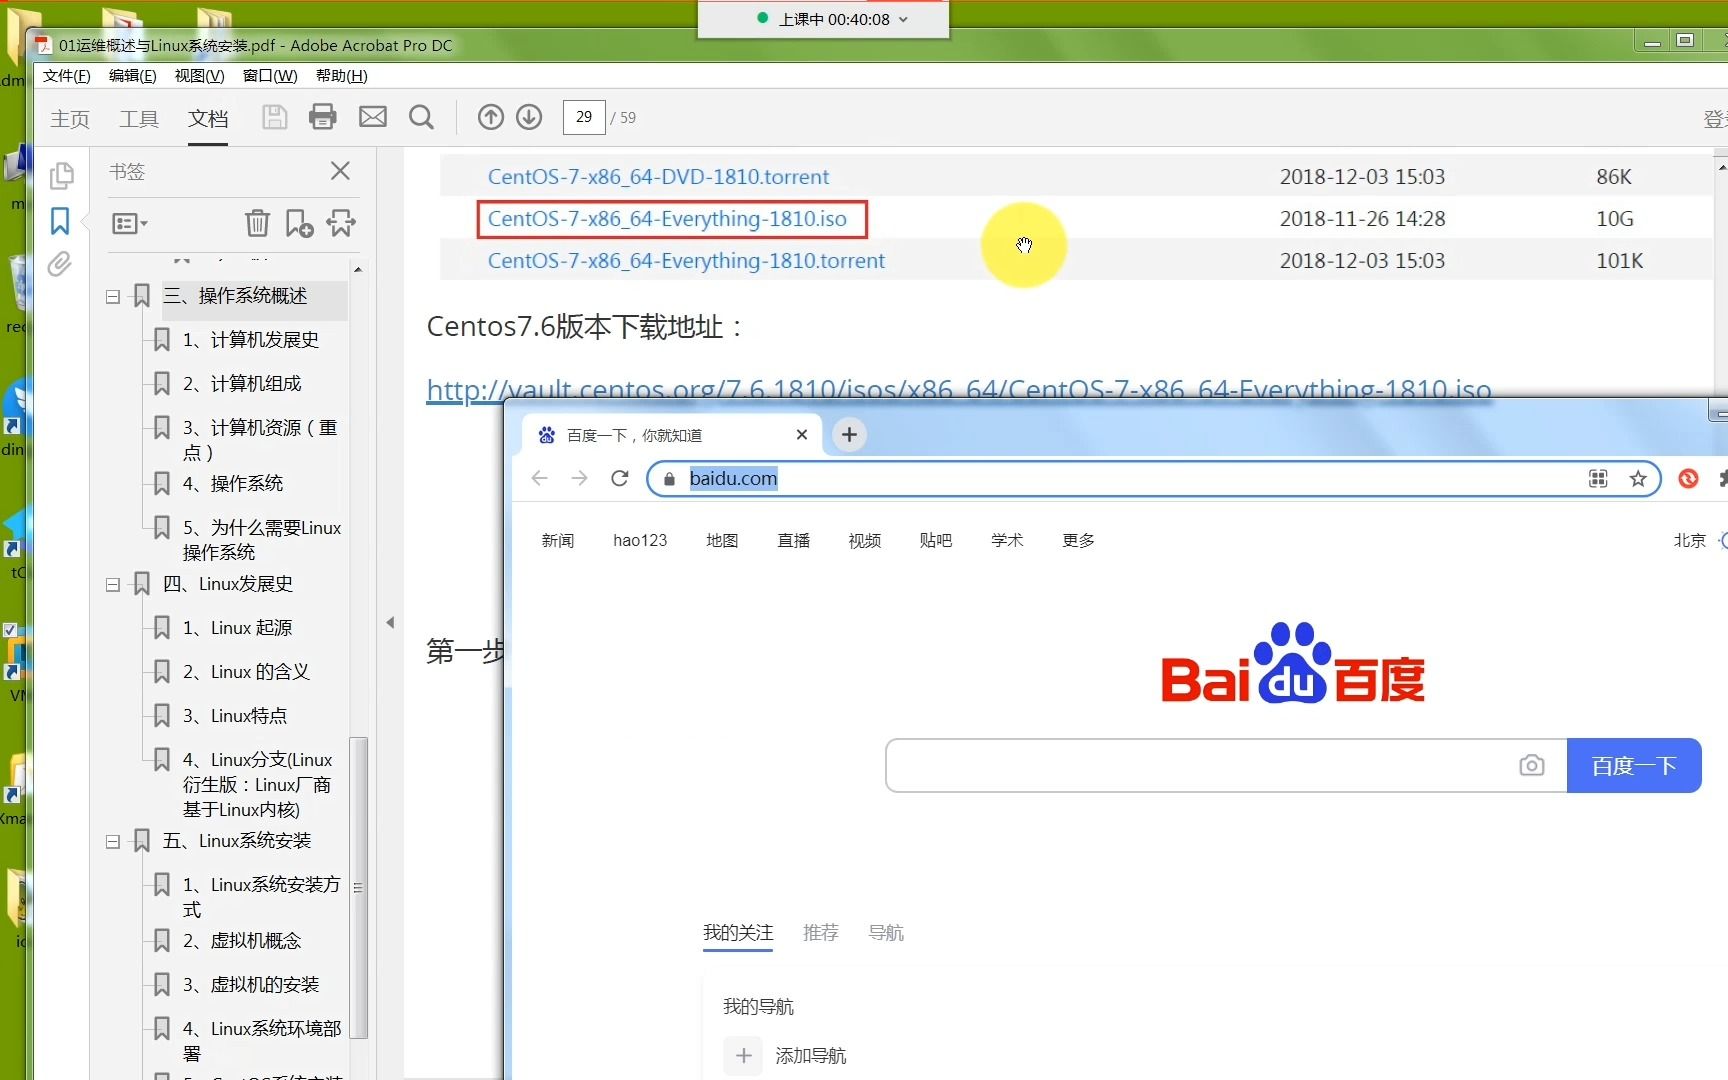This screenshot has width=1728, height=1080.
Task: Click the red extension icon in browser toolbar
Action: click(x=1688, y=479)
